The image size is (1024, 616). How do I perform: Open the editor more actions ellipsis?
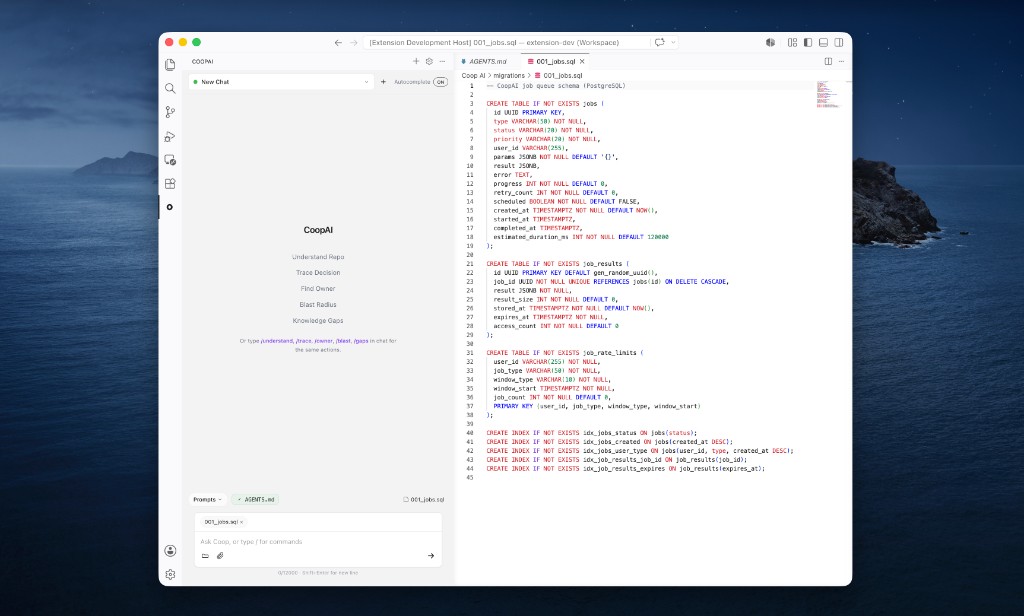841,61
